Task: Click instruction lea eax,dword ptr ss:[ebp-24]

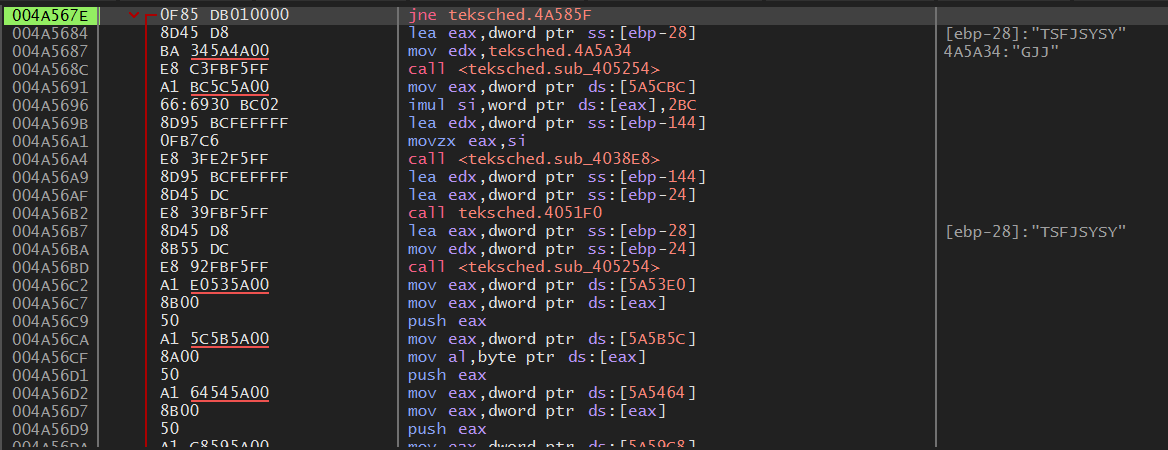Action: tap(552, 195)
